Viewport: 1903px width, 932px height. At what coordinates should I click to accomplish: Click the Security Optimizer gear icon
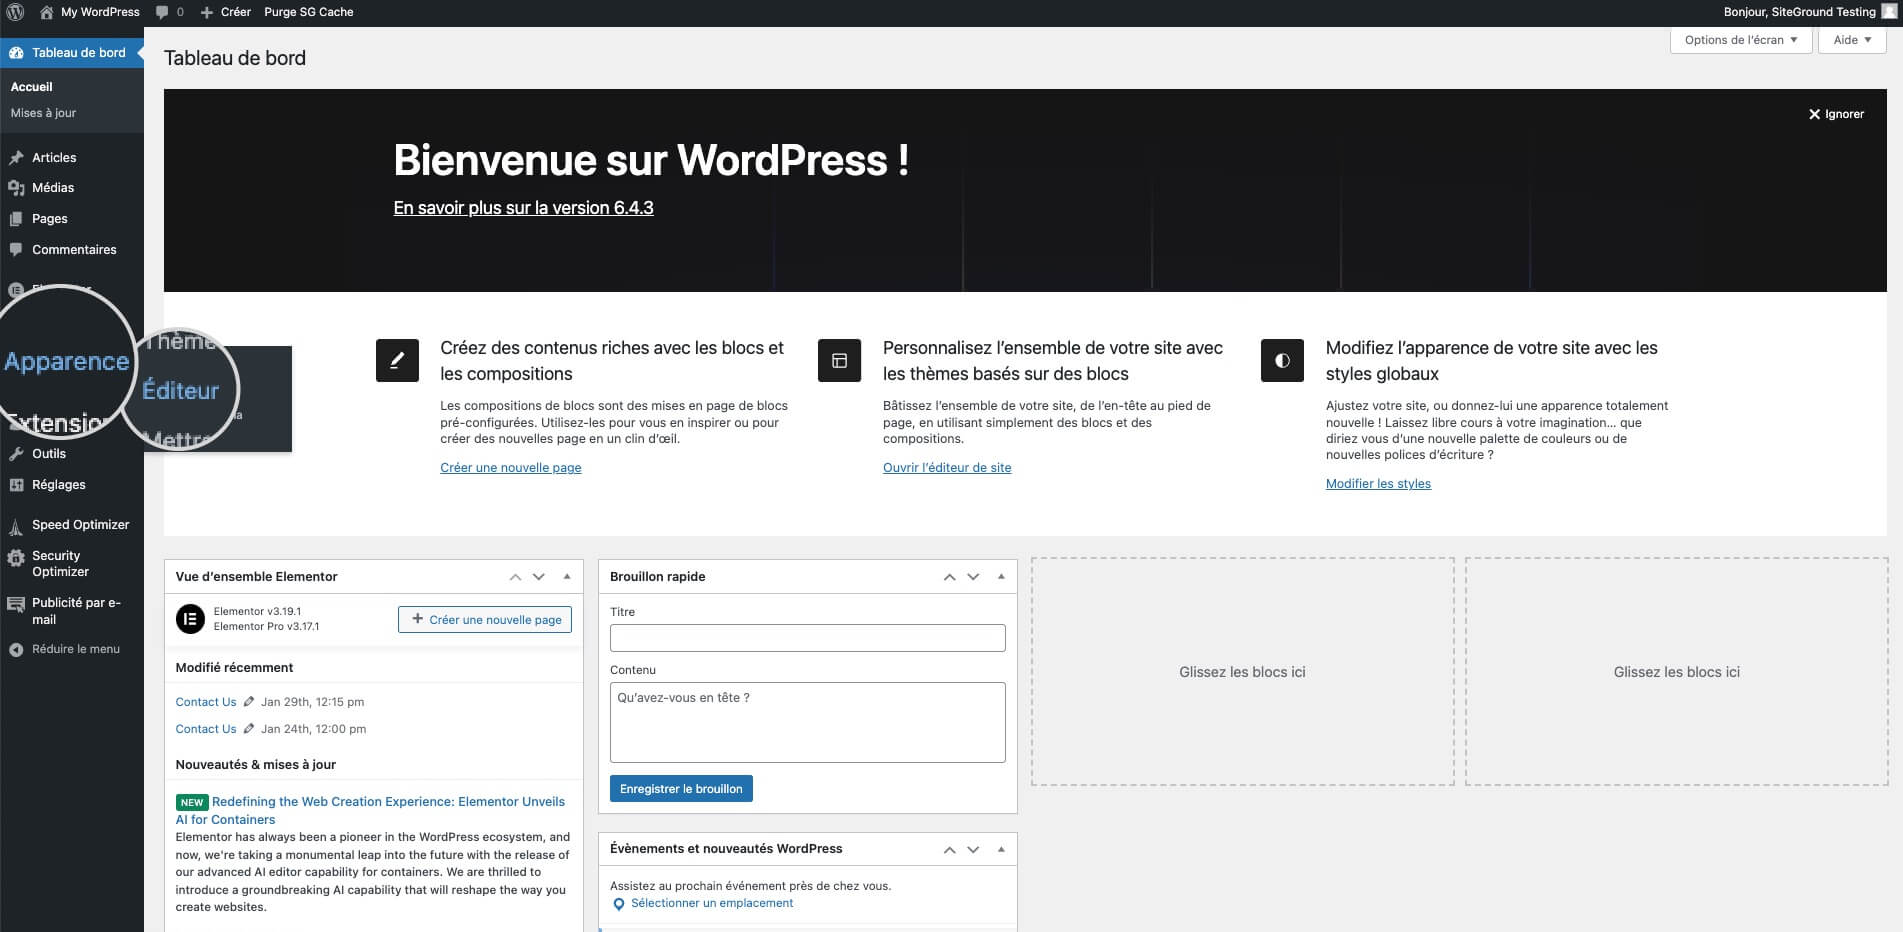coord(16,559)
